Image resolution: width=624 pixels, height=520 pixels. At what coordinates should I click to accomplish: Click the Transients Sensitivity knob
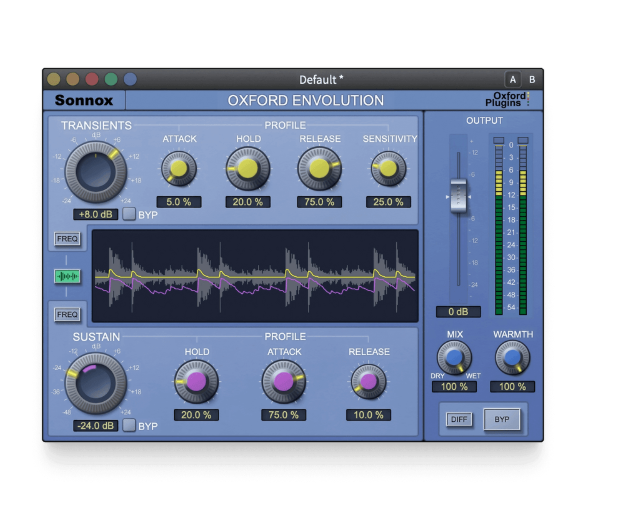coord(389,169)
